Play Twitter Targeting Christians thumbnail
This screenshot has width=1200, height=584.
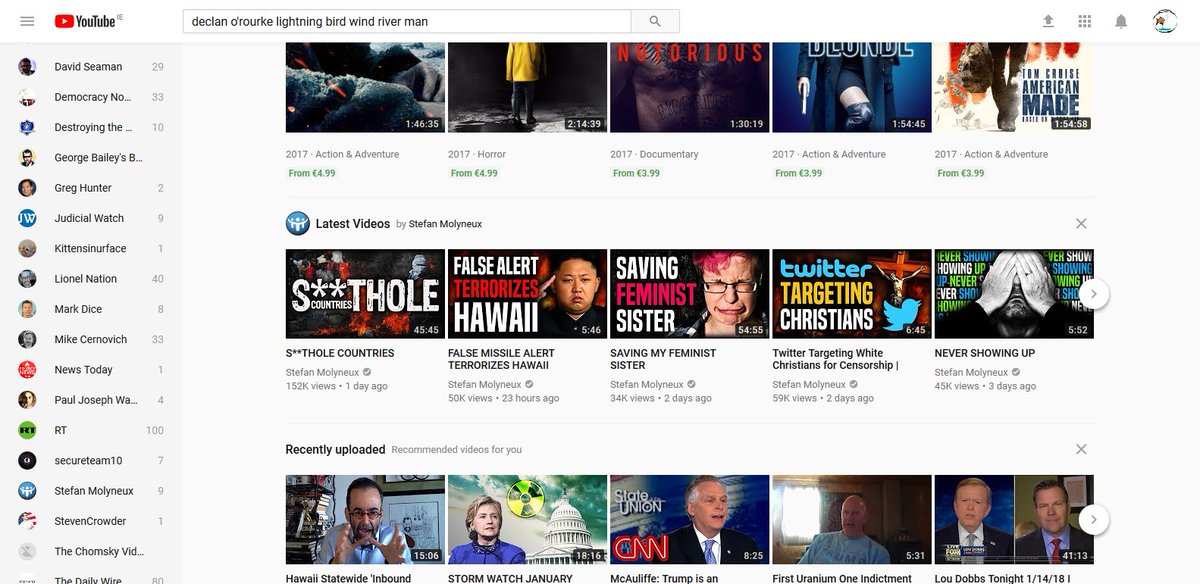852,294
